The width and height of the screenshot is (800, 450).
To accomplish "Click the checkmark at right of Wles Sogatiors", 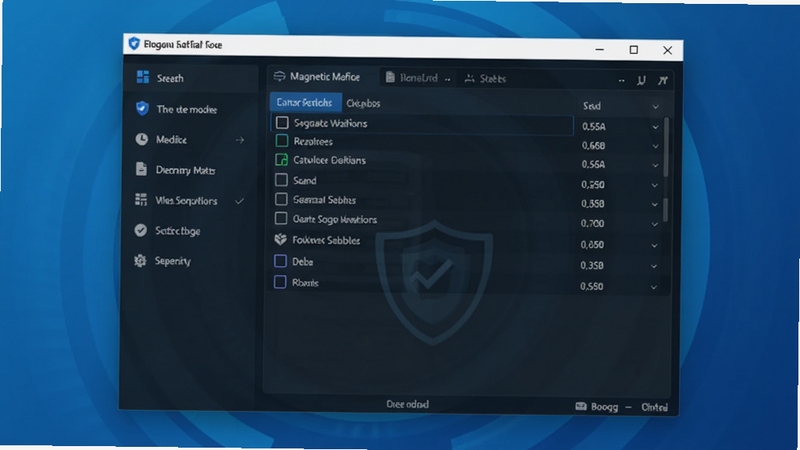I will coord(239,201).
